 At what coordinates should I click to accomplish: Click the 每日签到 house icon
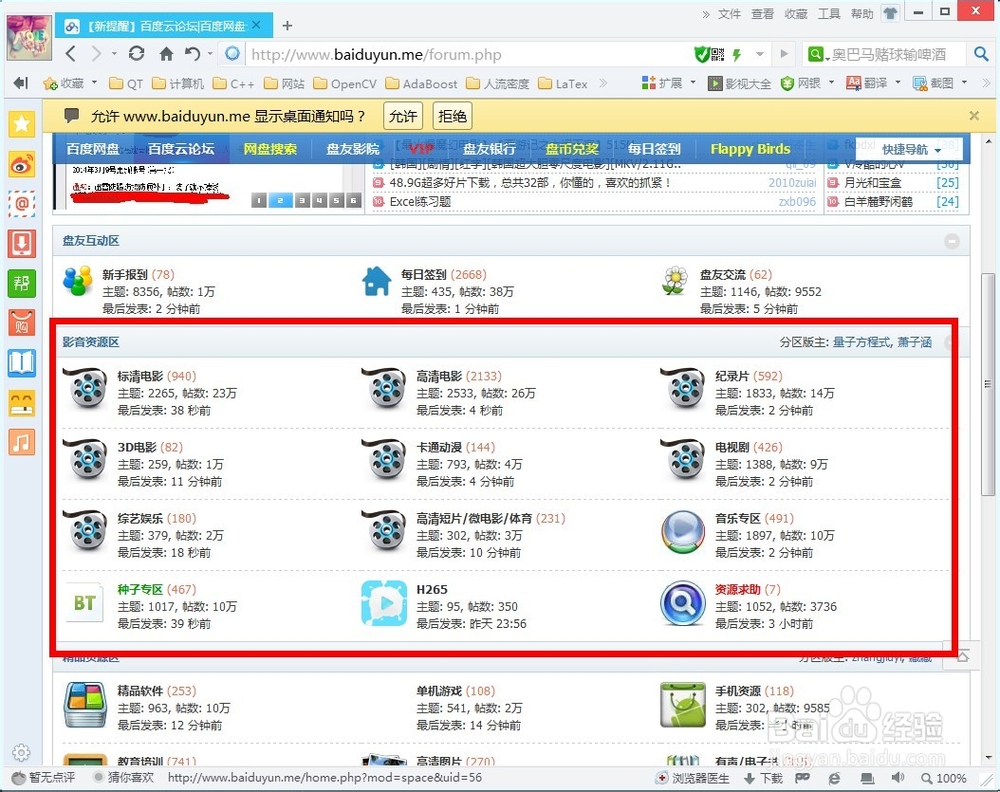pos(376,281)
